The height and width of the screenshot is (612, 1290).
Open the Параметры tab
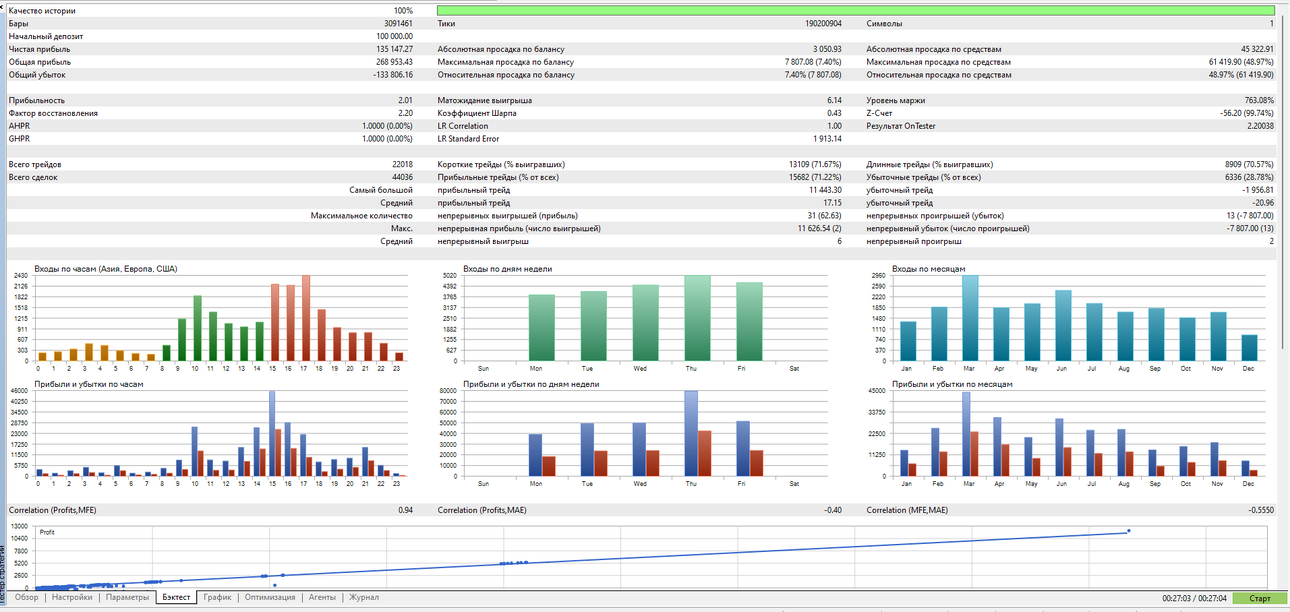tap(128, 598)
